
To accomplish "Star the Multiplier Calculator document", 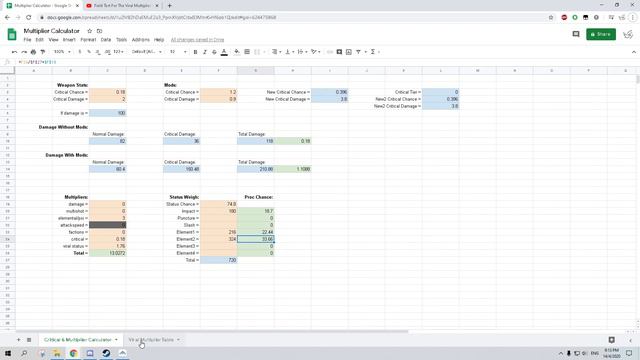I will 89,31.
